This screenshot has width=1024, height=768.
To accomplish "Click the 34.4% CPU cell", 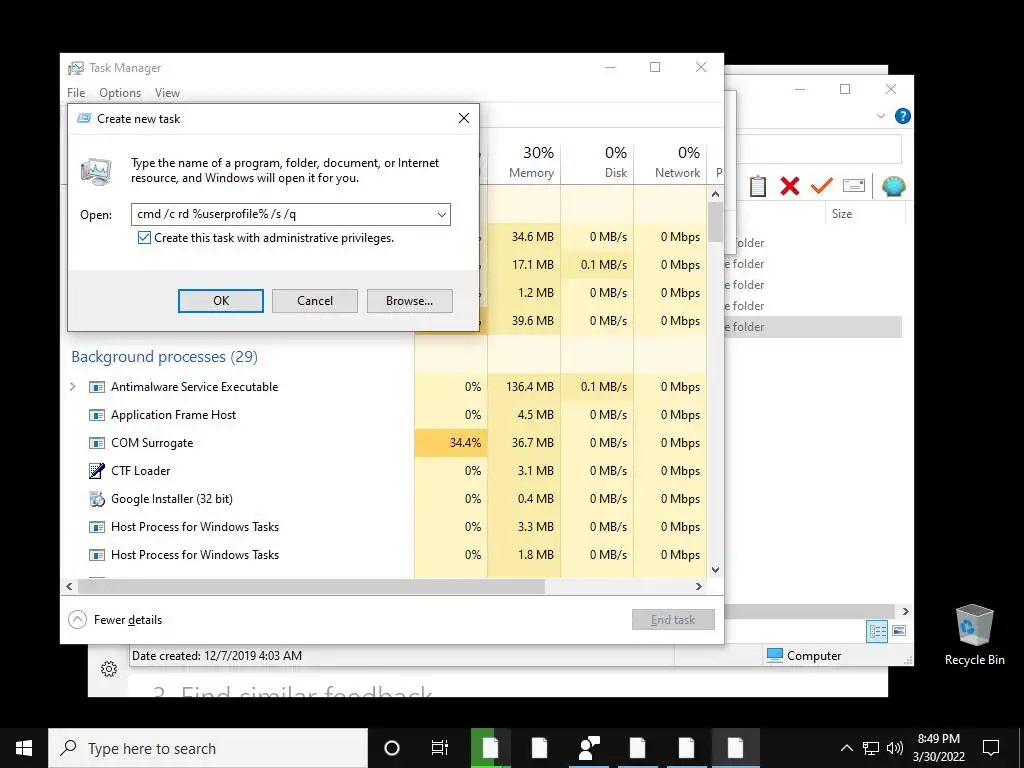I will click(451, 443).
